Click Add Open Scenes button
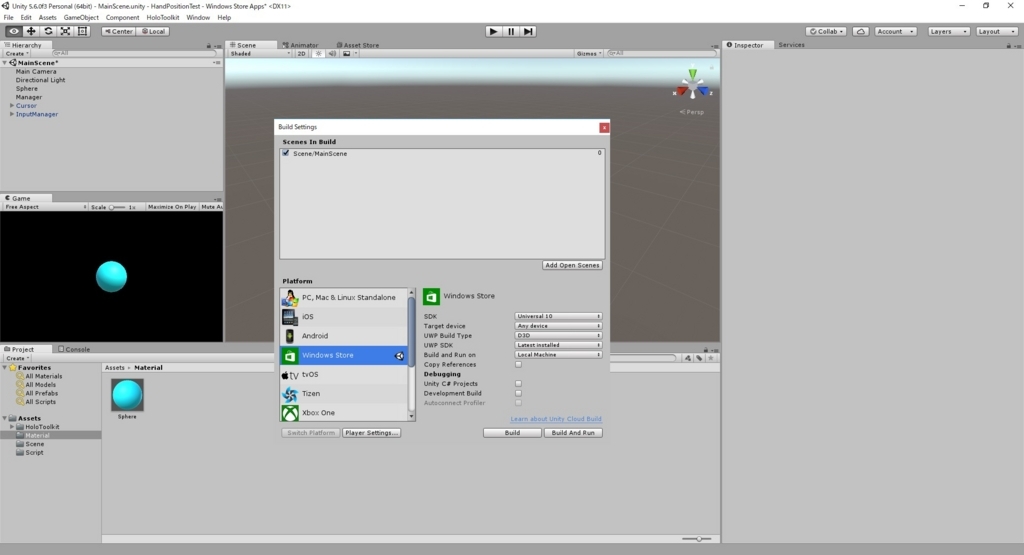 (572, 265)
